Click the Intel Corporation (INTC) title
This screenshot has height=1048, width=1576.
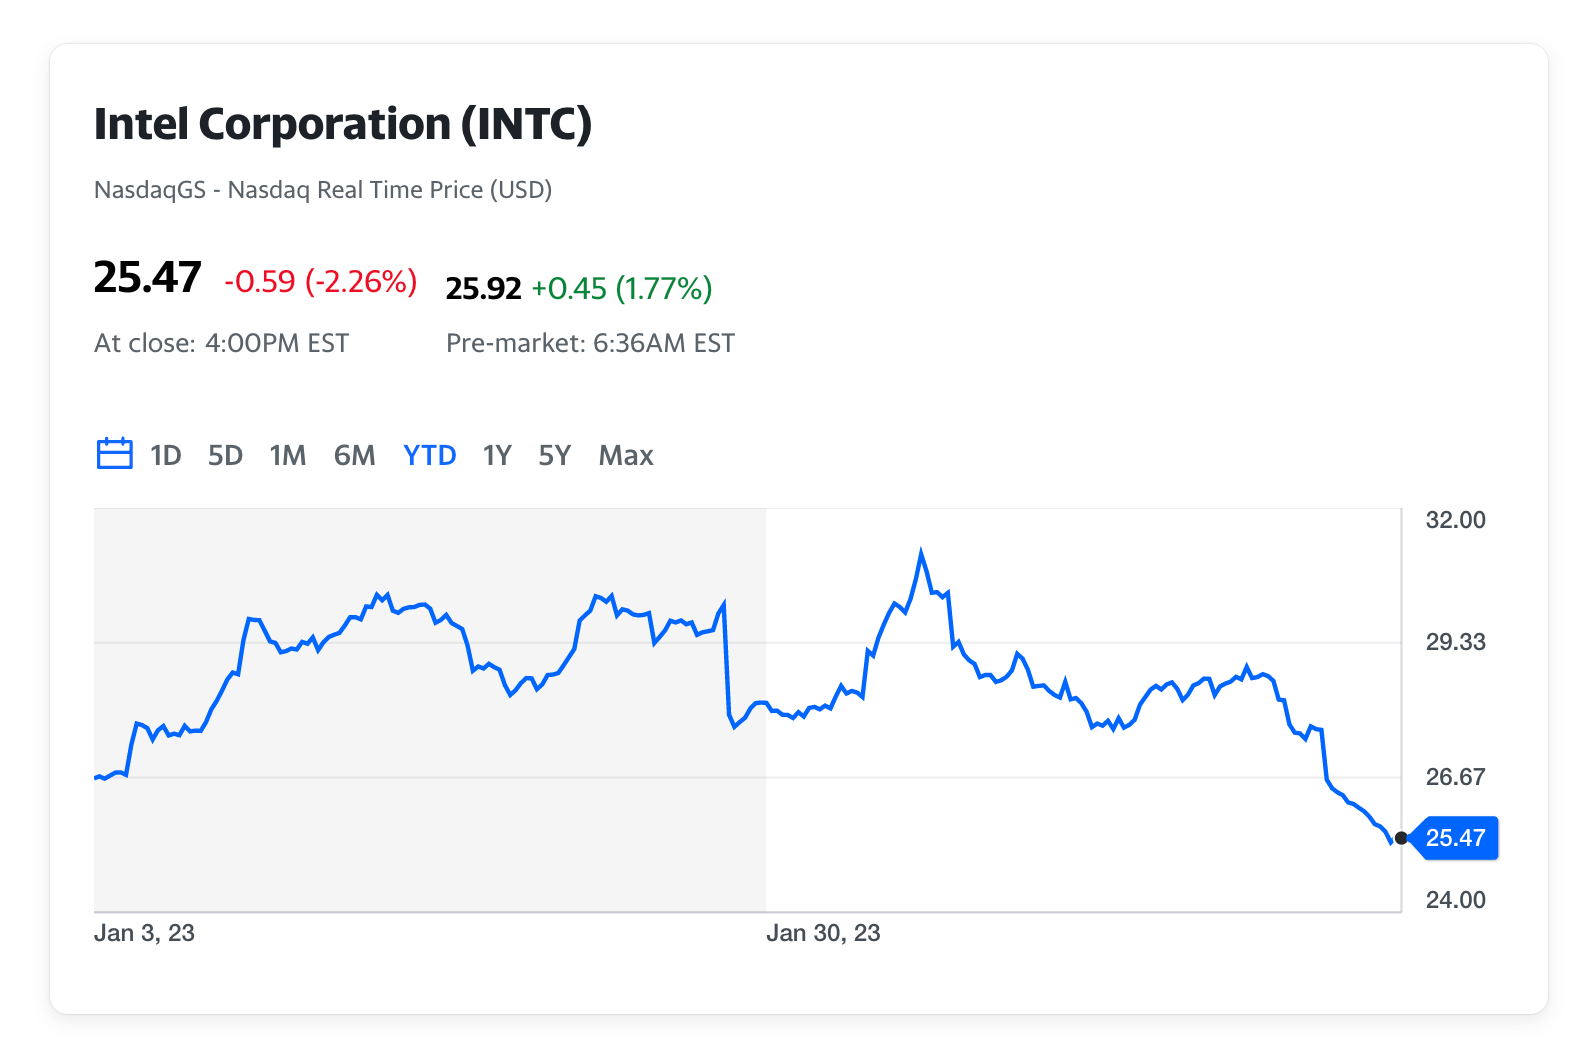tap(342, 125)
